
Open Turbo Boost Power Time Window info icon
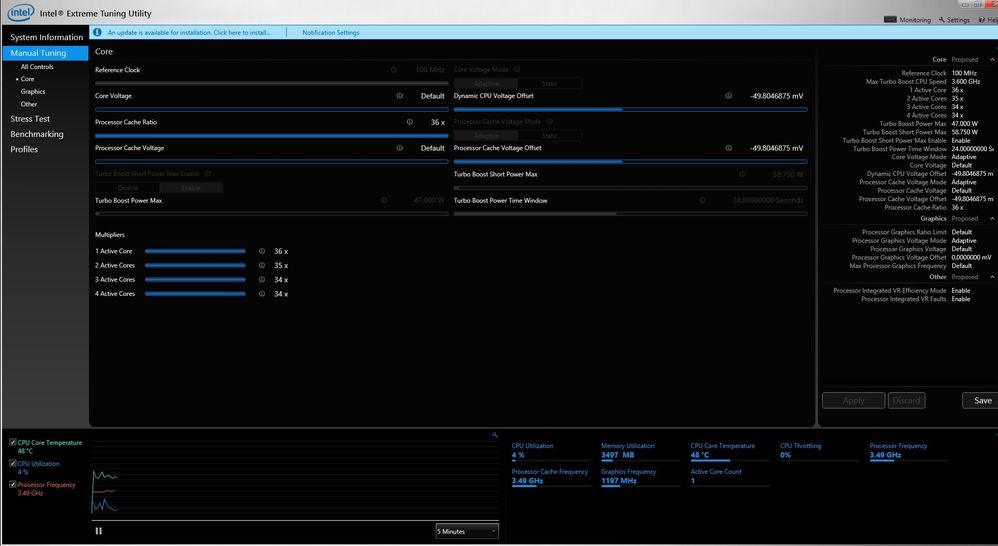point(703,200)
